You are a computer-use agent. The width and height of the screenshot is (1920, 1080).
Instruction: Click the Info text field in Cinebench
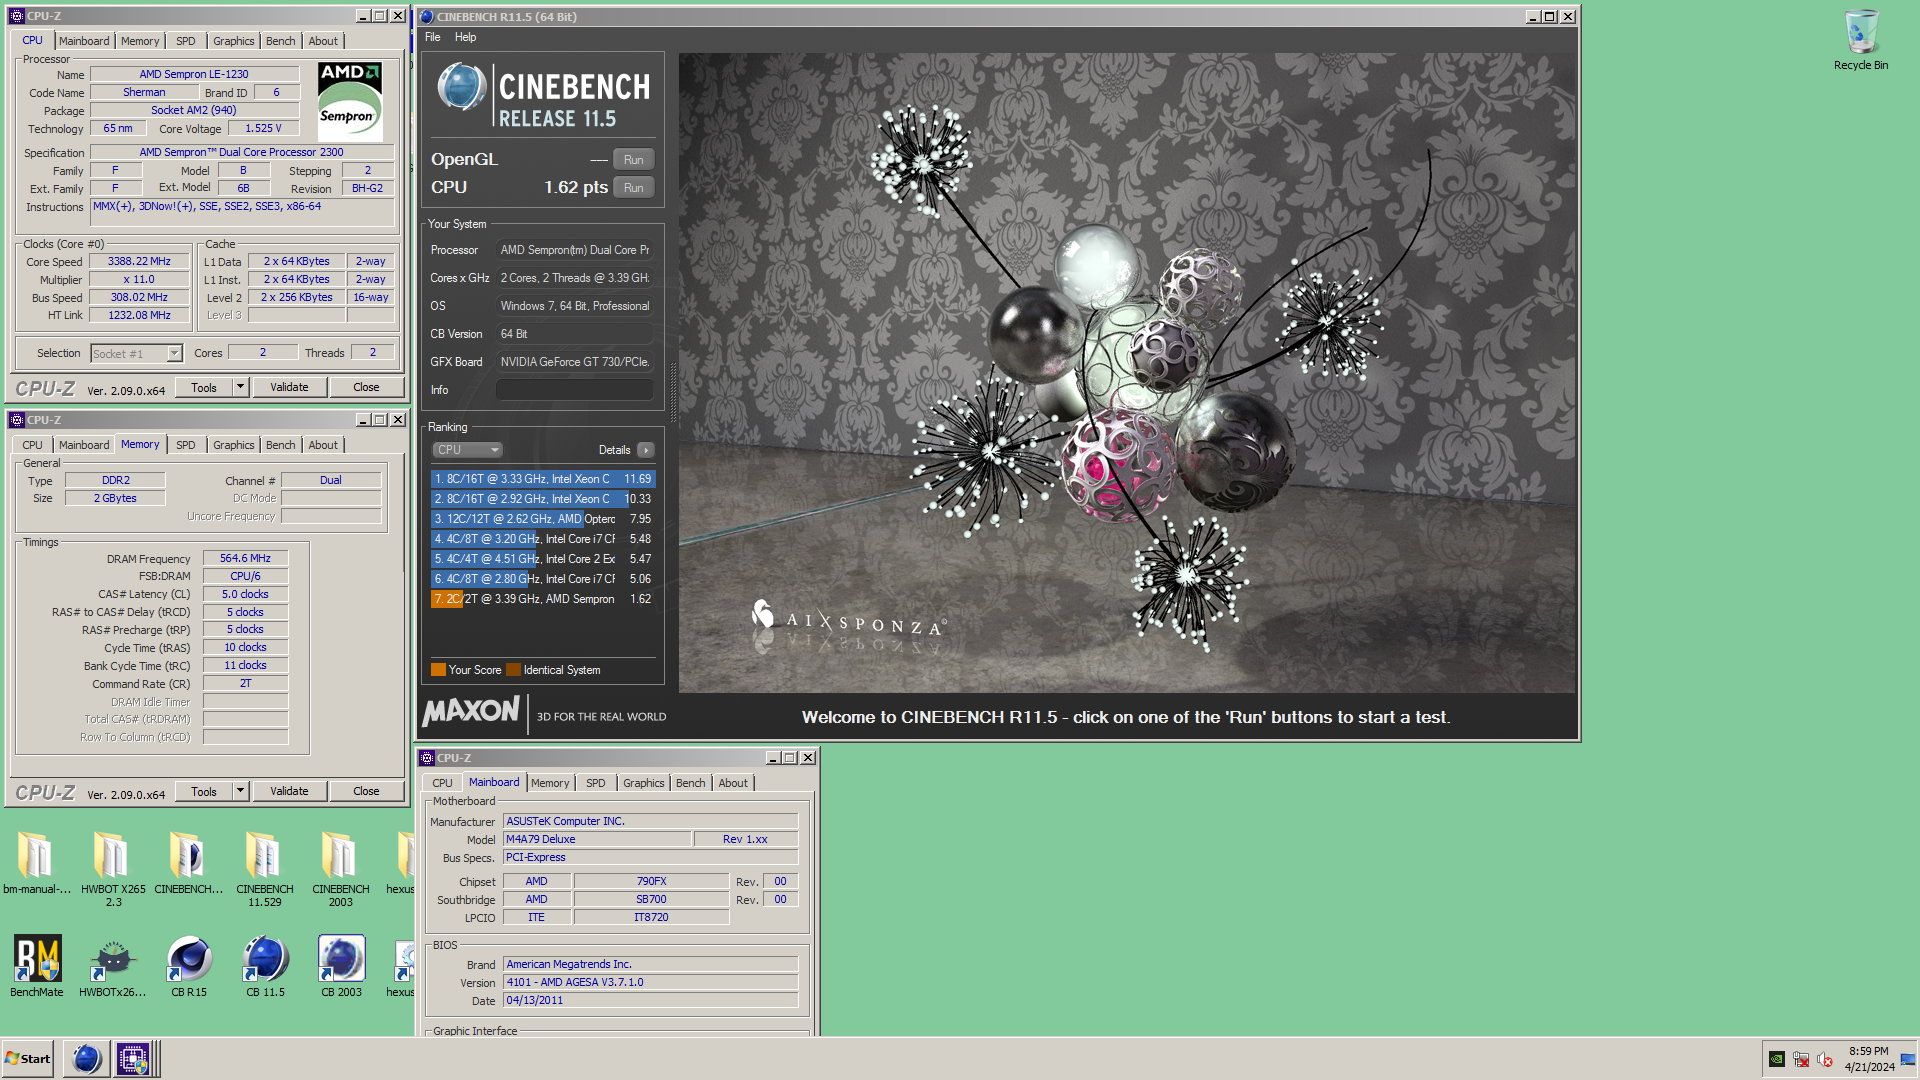coord(575,390)
